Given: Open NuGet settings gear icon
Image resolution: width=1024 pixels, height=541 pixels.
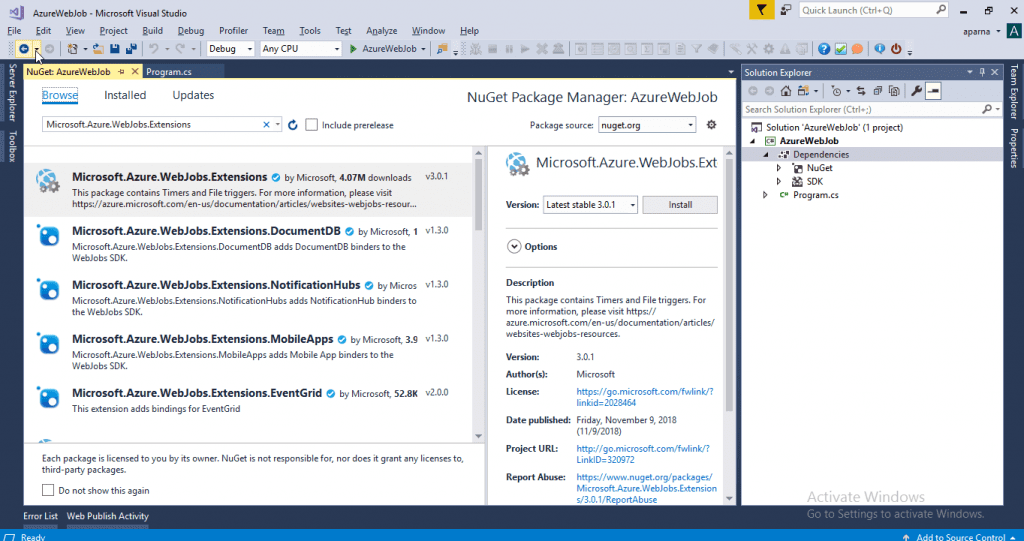Looking at the screenshot, I should (711, 124).
